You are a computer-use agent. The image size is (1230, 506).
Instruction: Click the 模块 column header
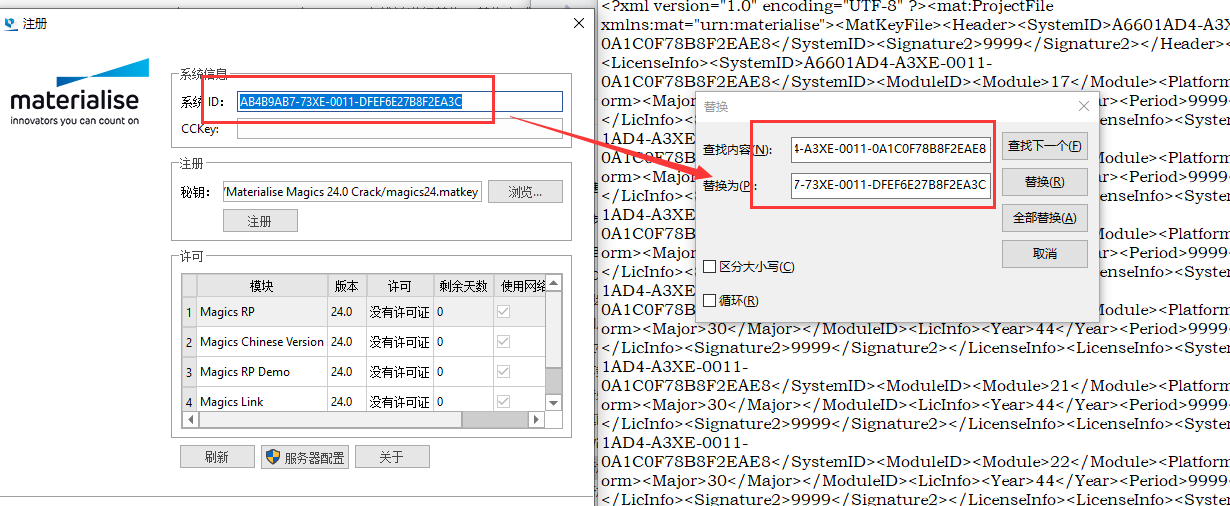tap(262, 286)
